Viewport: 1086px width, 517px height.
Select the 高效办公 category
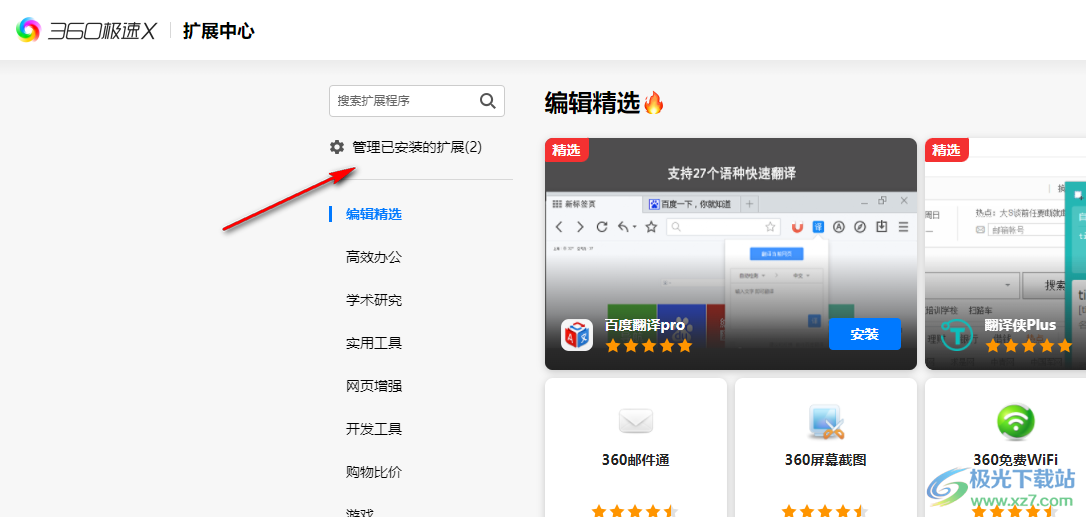(374, 257)
